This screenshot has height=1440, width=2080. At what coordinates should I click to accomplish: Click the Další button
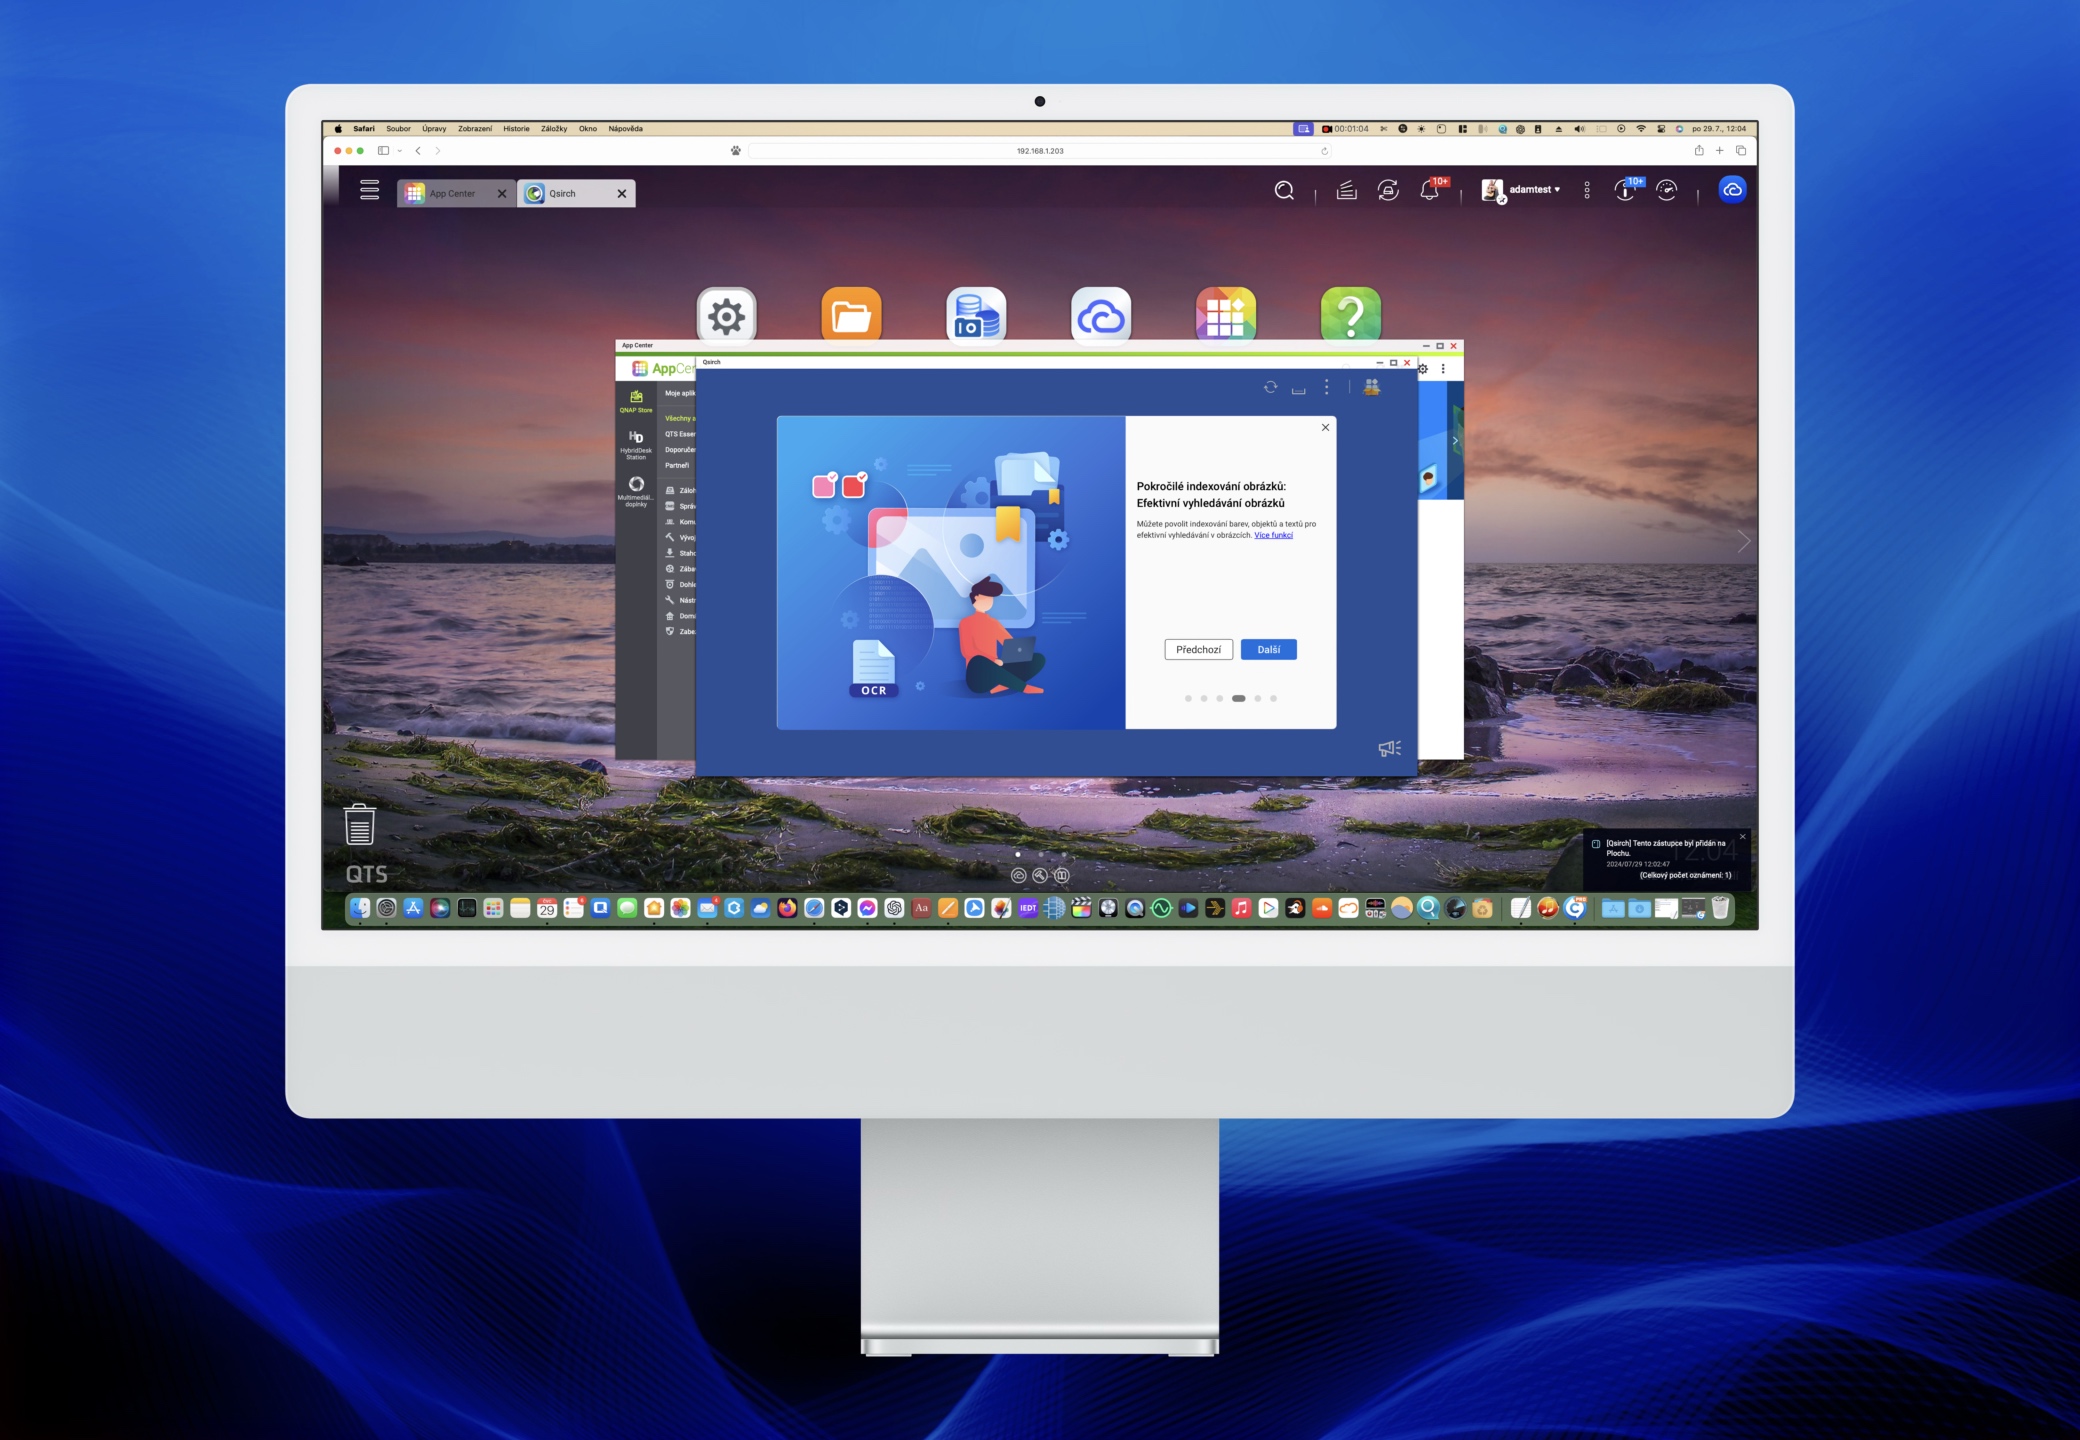click(1268, 650)
